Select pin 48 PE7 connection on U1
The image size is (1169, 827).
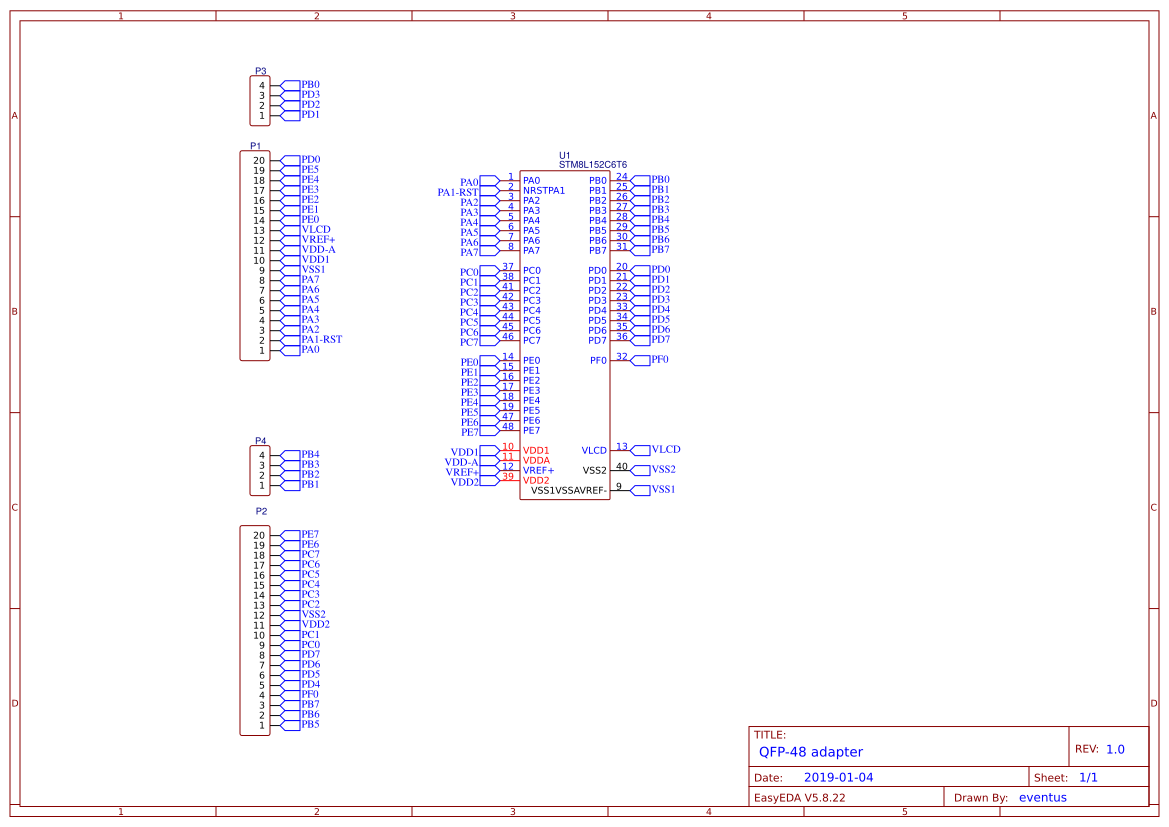[x=509, y=427]
